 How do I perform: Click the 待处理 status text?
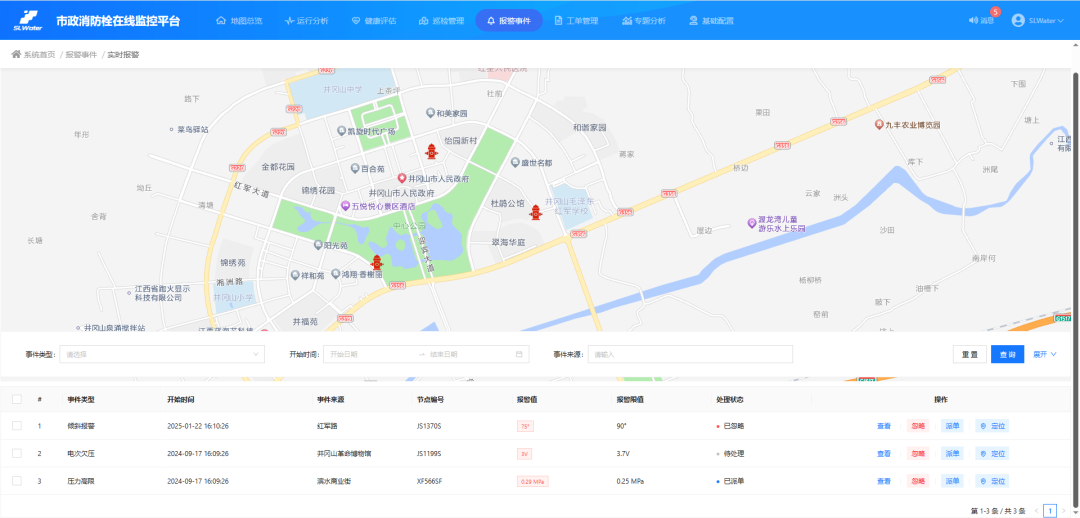734,453
